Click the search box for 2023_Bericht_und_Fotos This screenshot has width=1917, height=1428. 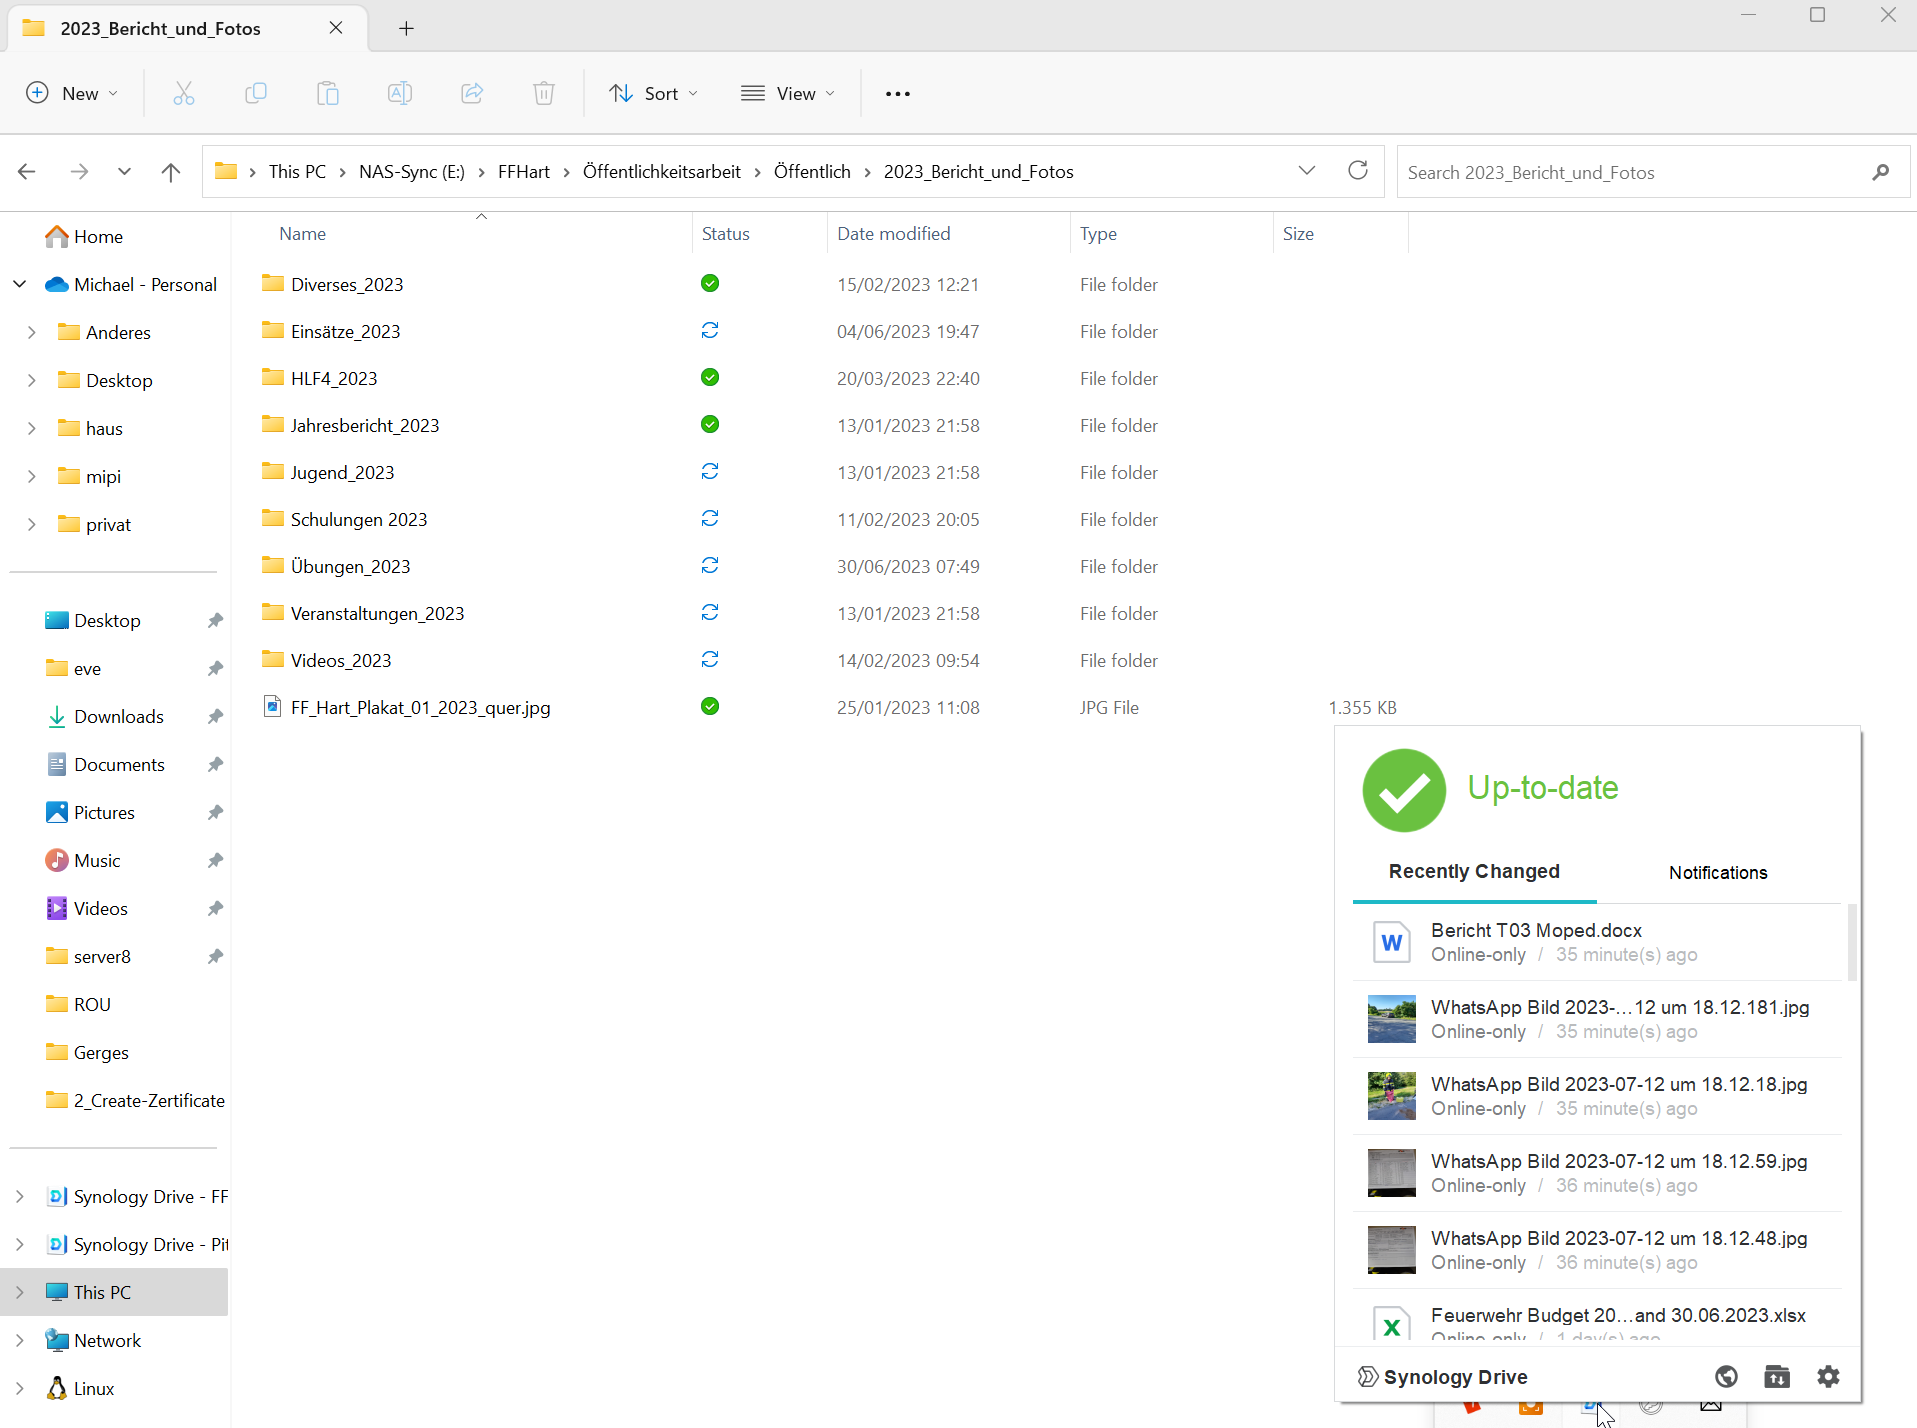click(x=1630, y=172)
